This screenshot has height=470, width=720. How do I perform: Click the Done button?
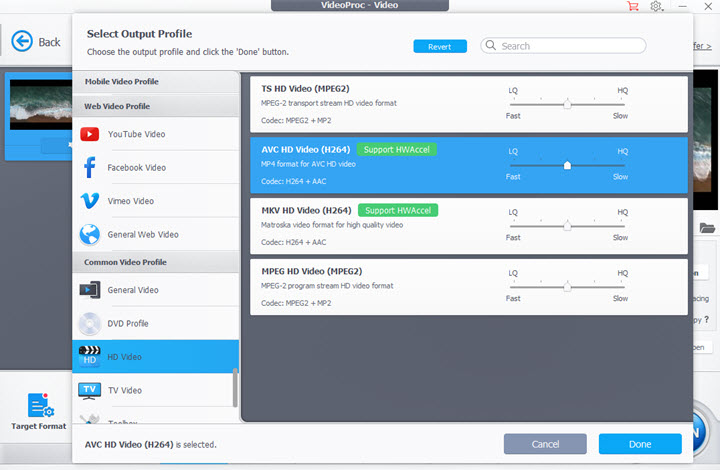point(640,444)
